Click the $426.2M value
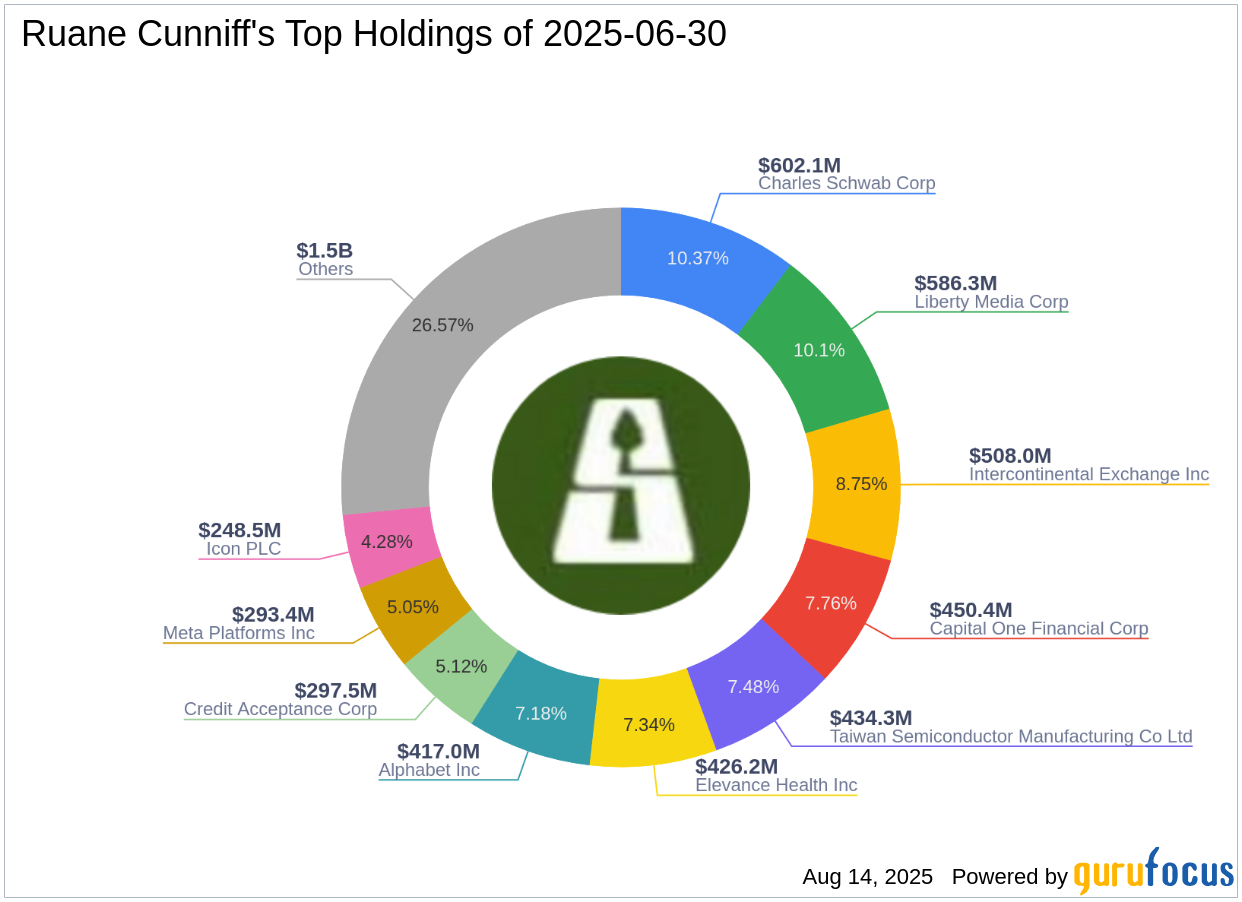Screen dimensions: 1242x902 coord(737,766)
